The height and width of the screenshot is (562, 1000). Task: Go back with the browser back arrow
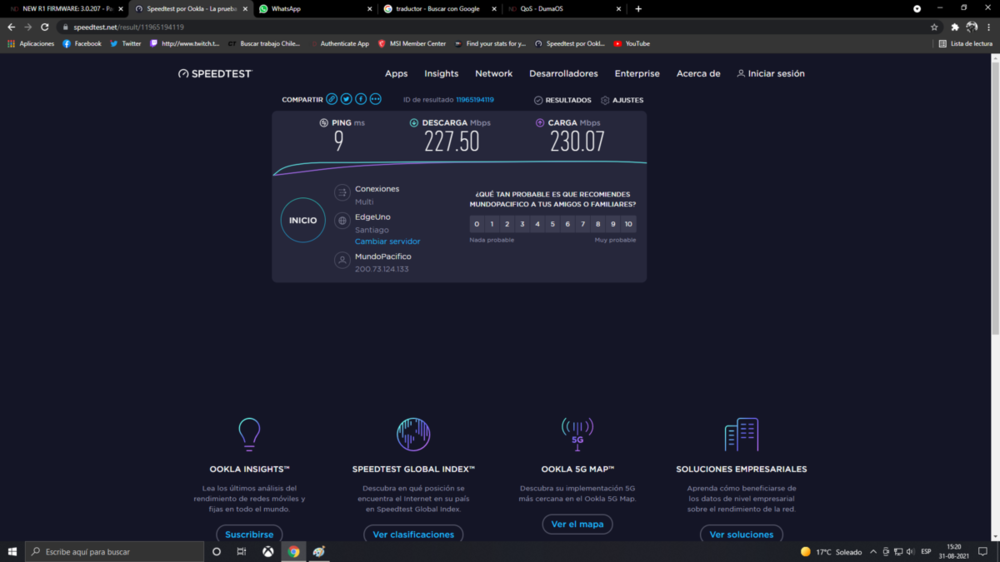click(11, 27)
